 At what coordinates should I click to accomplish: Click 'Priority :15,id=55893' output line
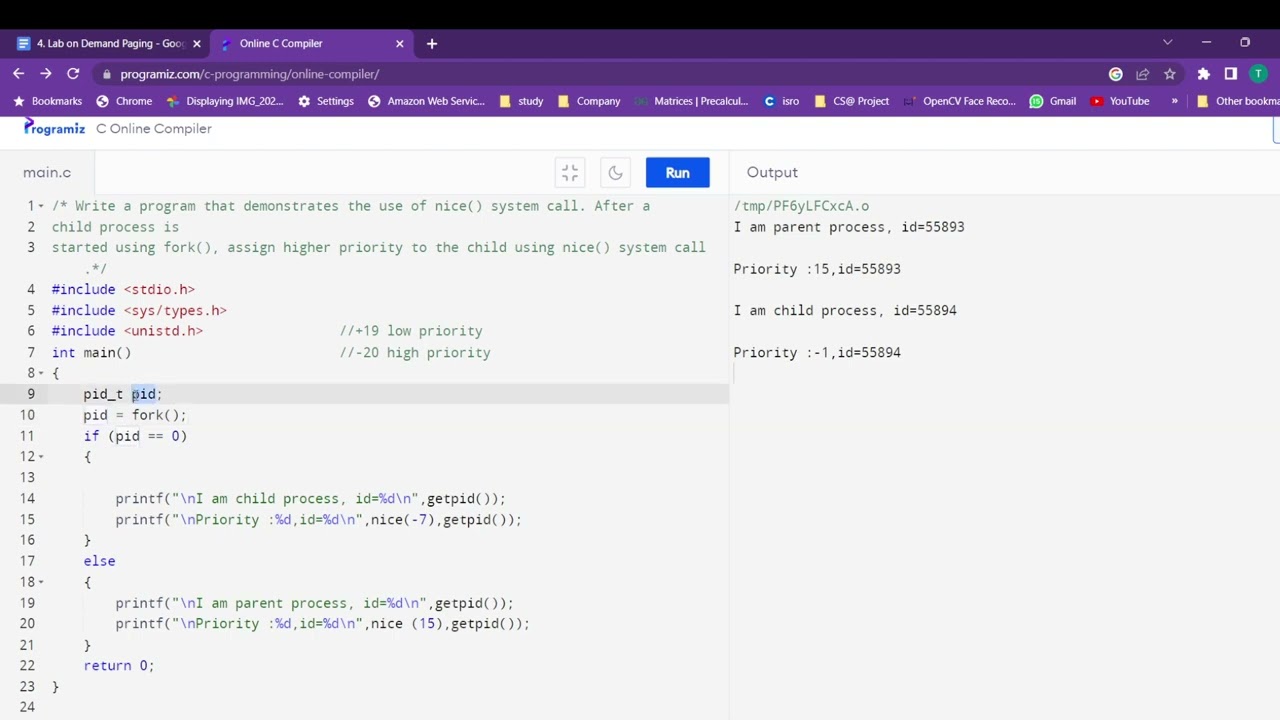[x=817, y=269]
